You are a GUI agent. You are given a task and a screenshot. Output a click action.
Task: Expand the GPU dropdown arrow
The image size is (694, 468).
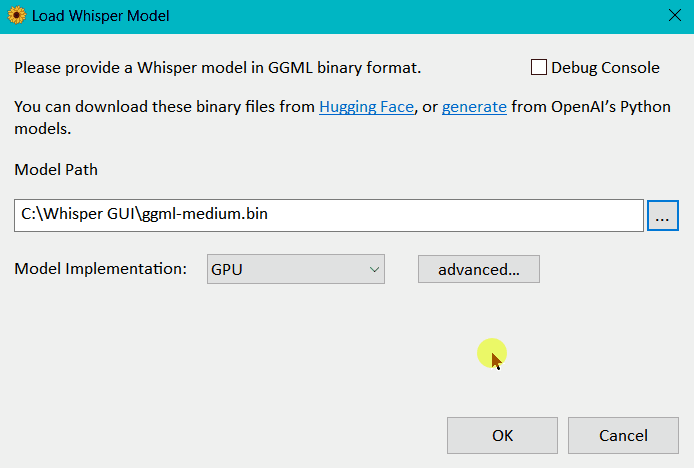click(375, 269)
